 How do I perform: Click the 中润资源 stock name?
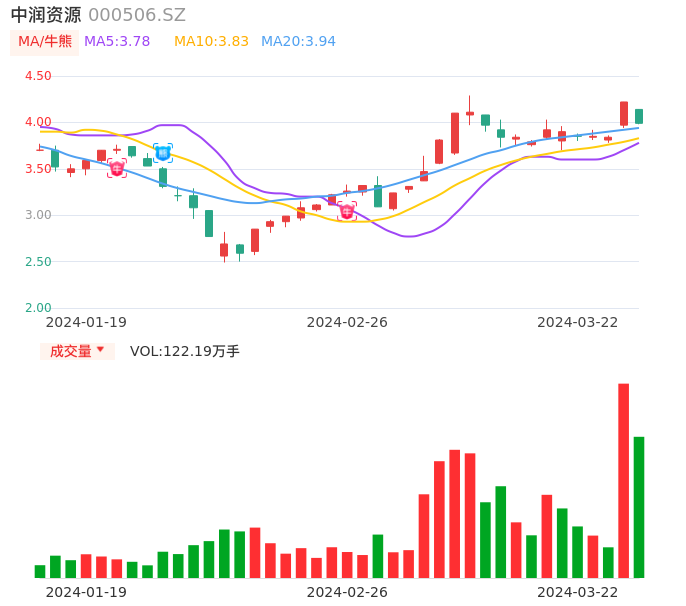click(x=46, y=15)
